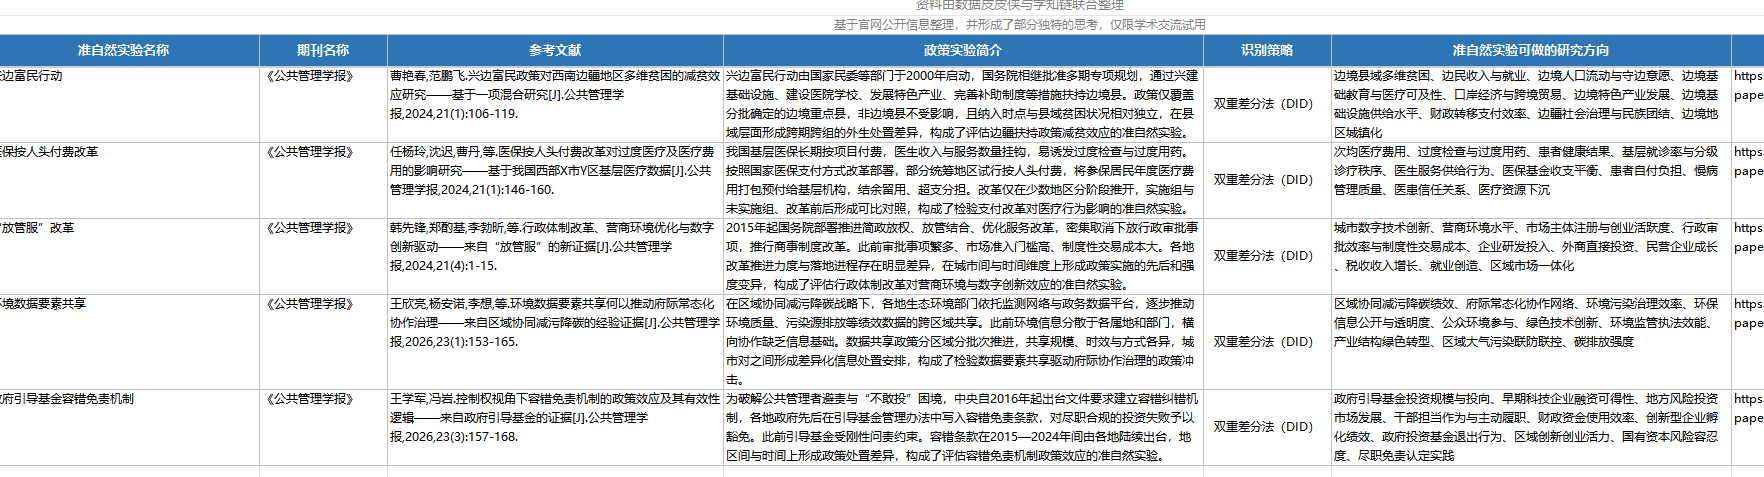Select the policy intro starting 2015年起国务院部署
The height and width of the screenshot is (477, 1764).
click(x=963, y=256)
